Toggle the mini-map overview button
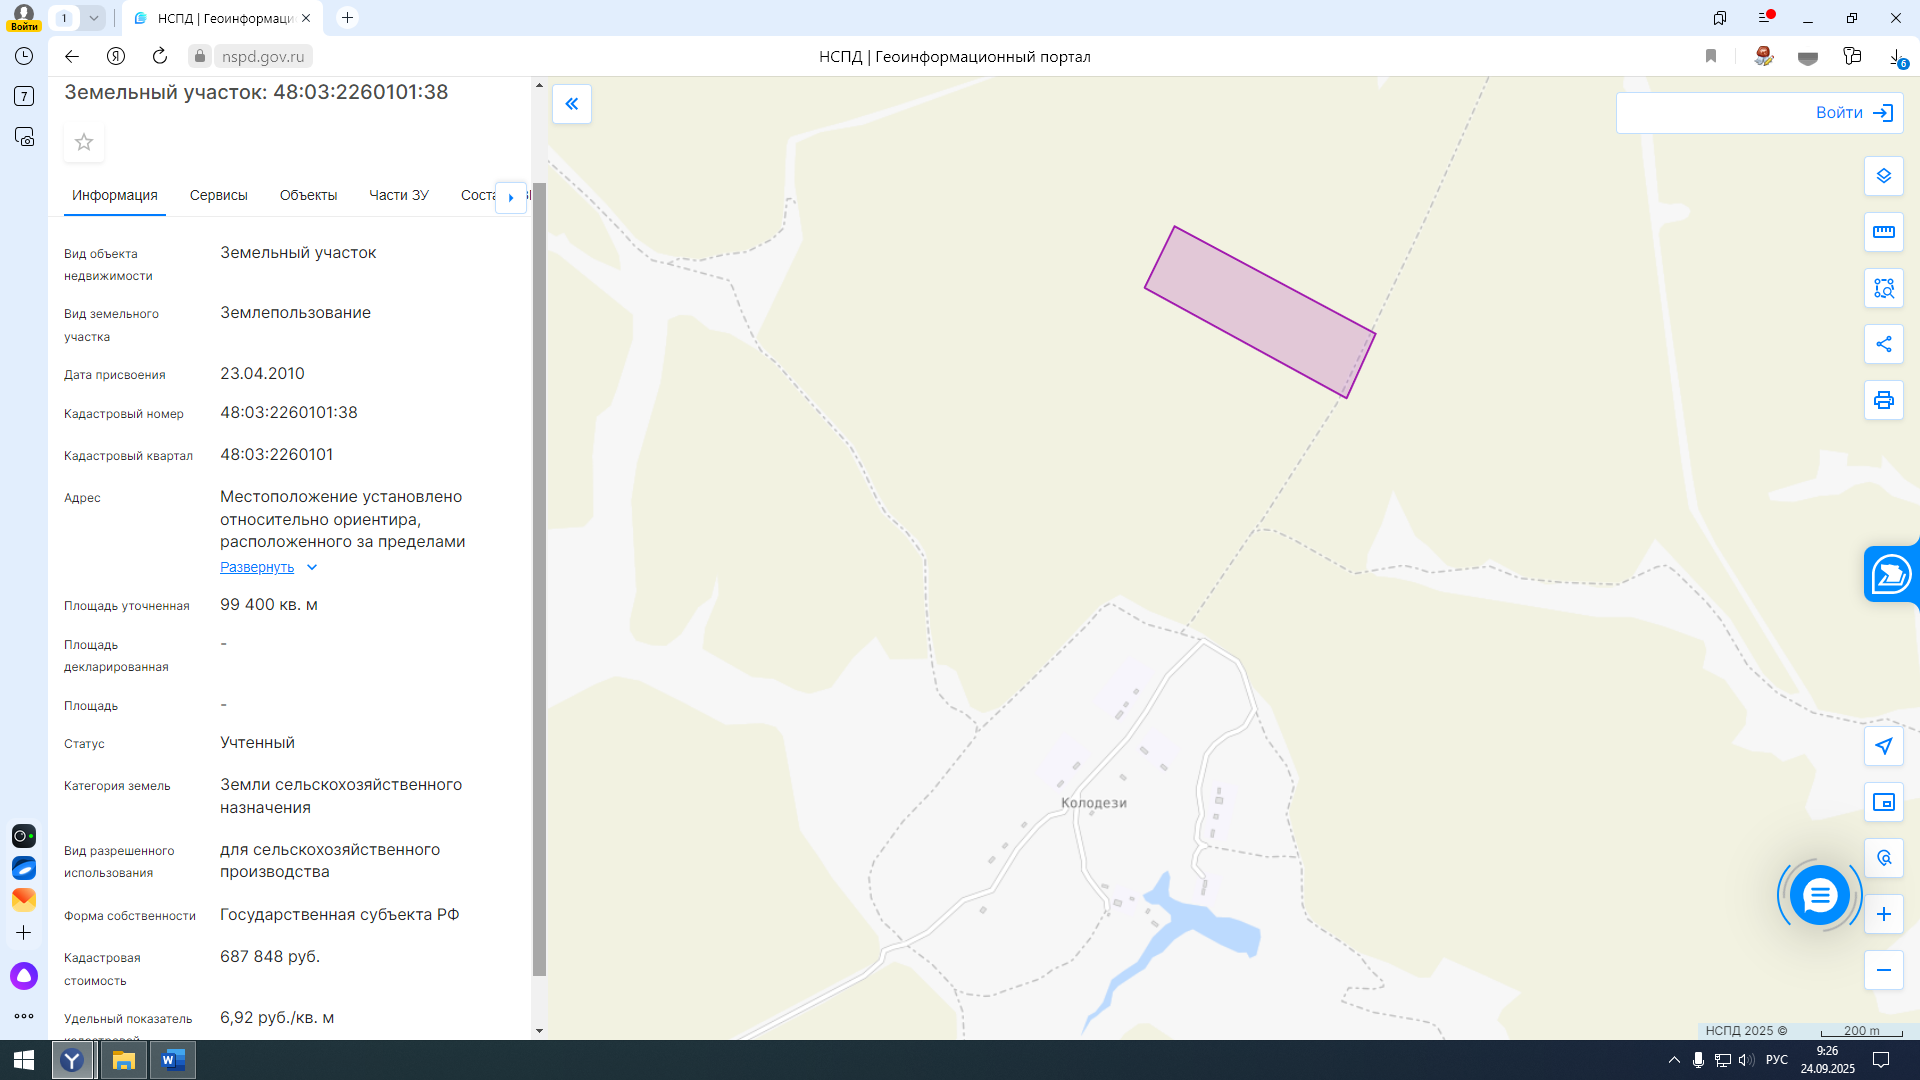The image size is (1920, 1080). [1883, 802]
